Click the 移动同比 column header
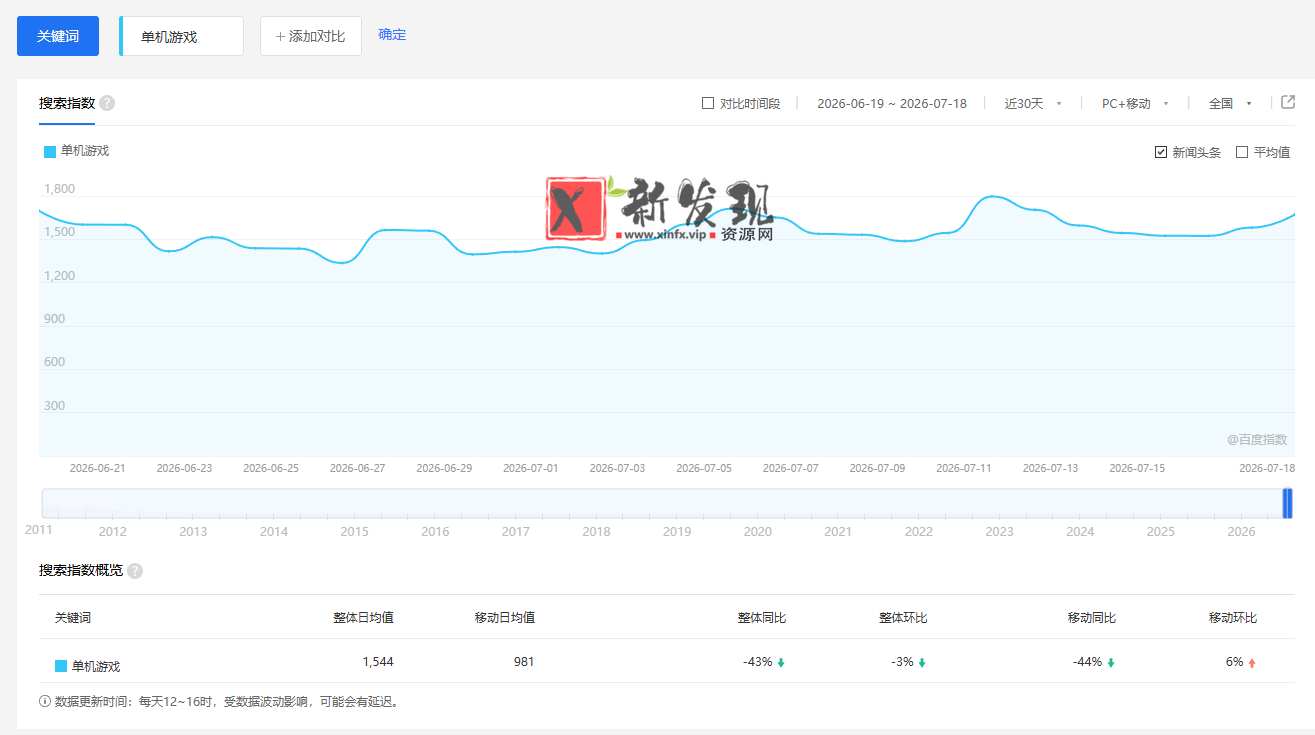 pyautogui.click(x=1092, y=618)
